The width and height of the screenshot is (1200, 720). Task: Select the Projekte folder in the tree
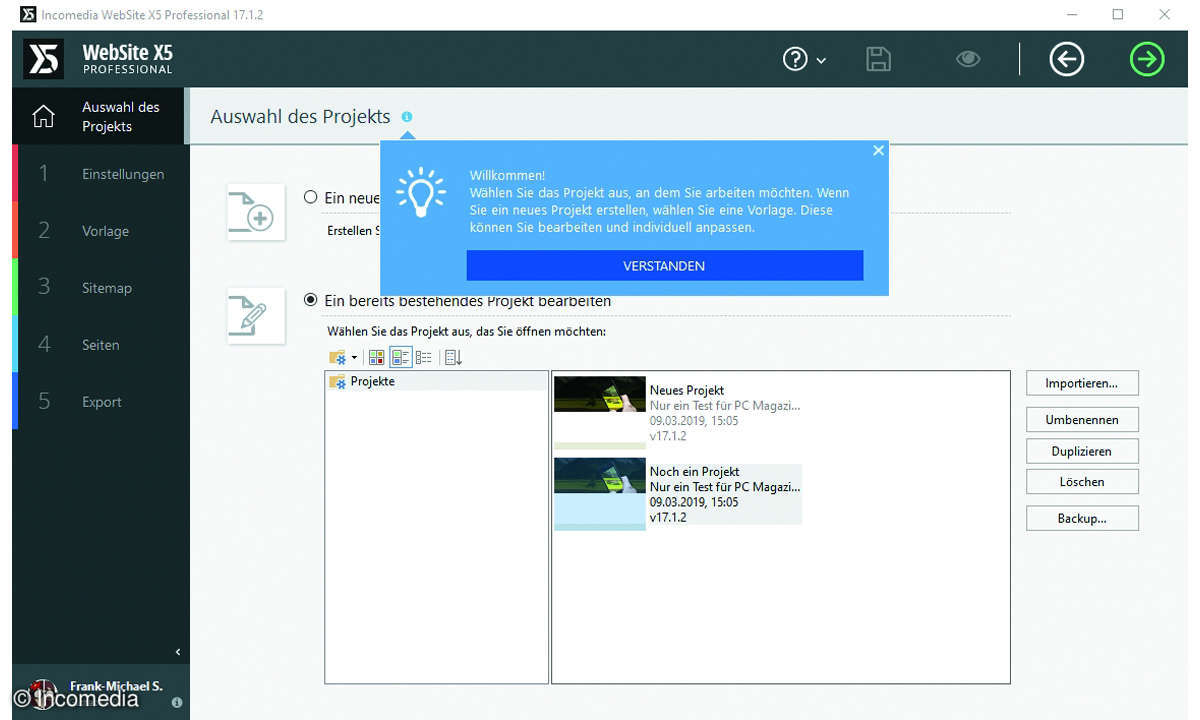point(437,381)
